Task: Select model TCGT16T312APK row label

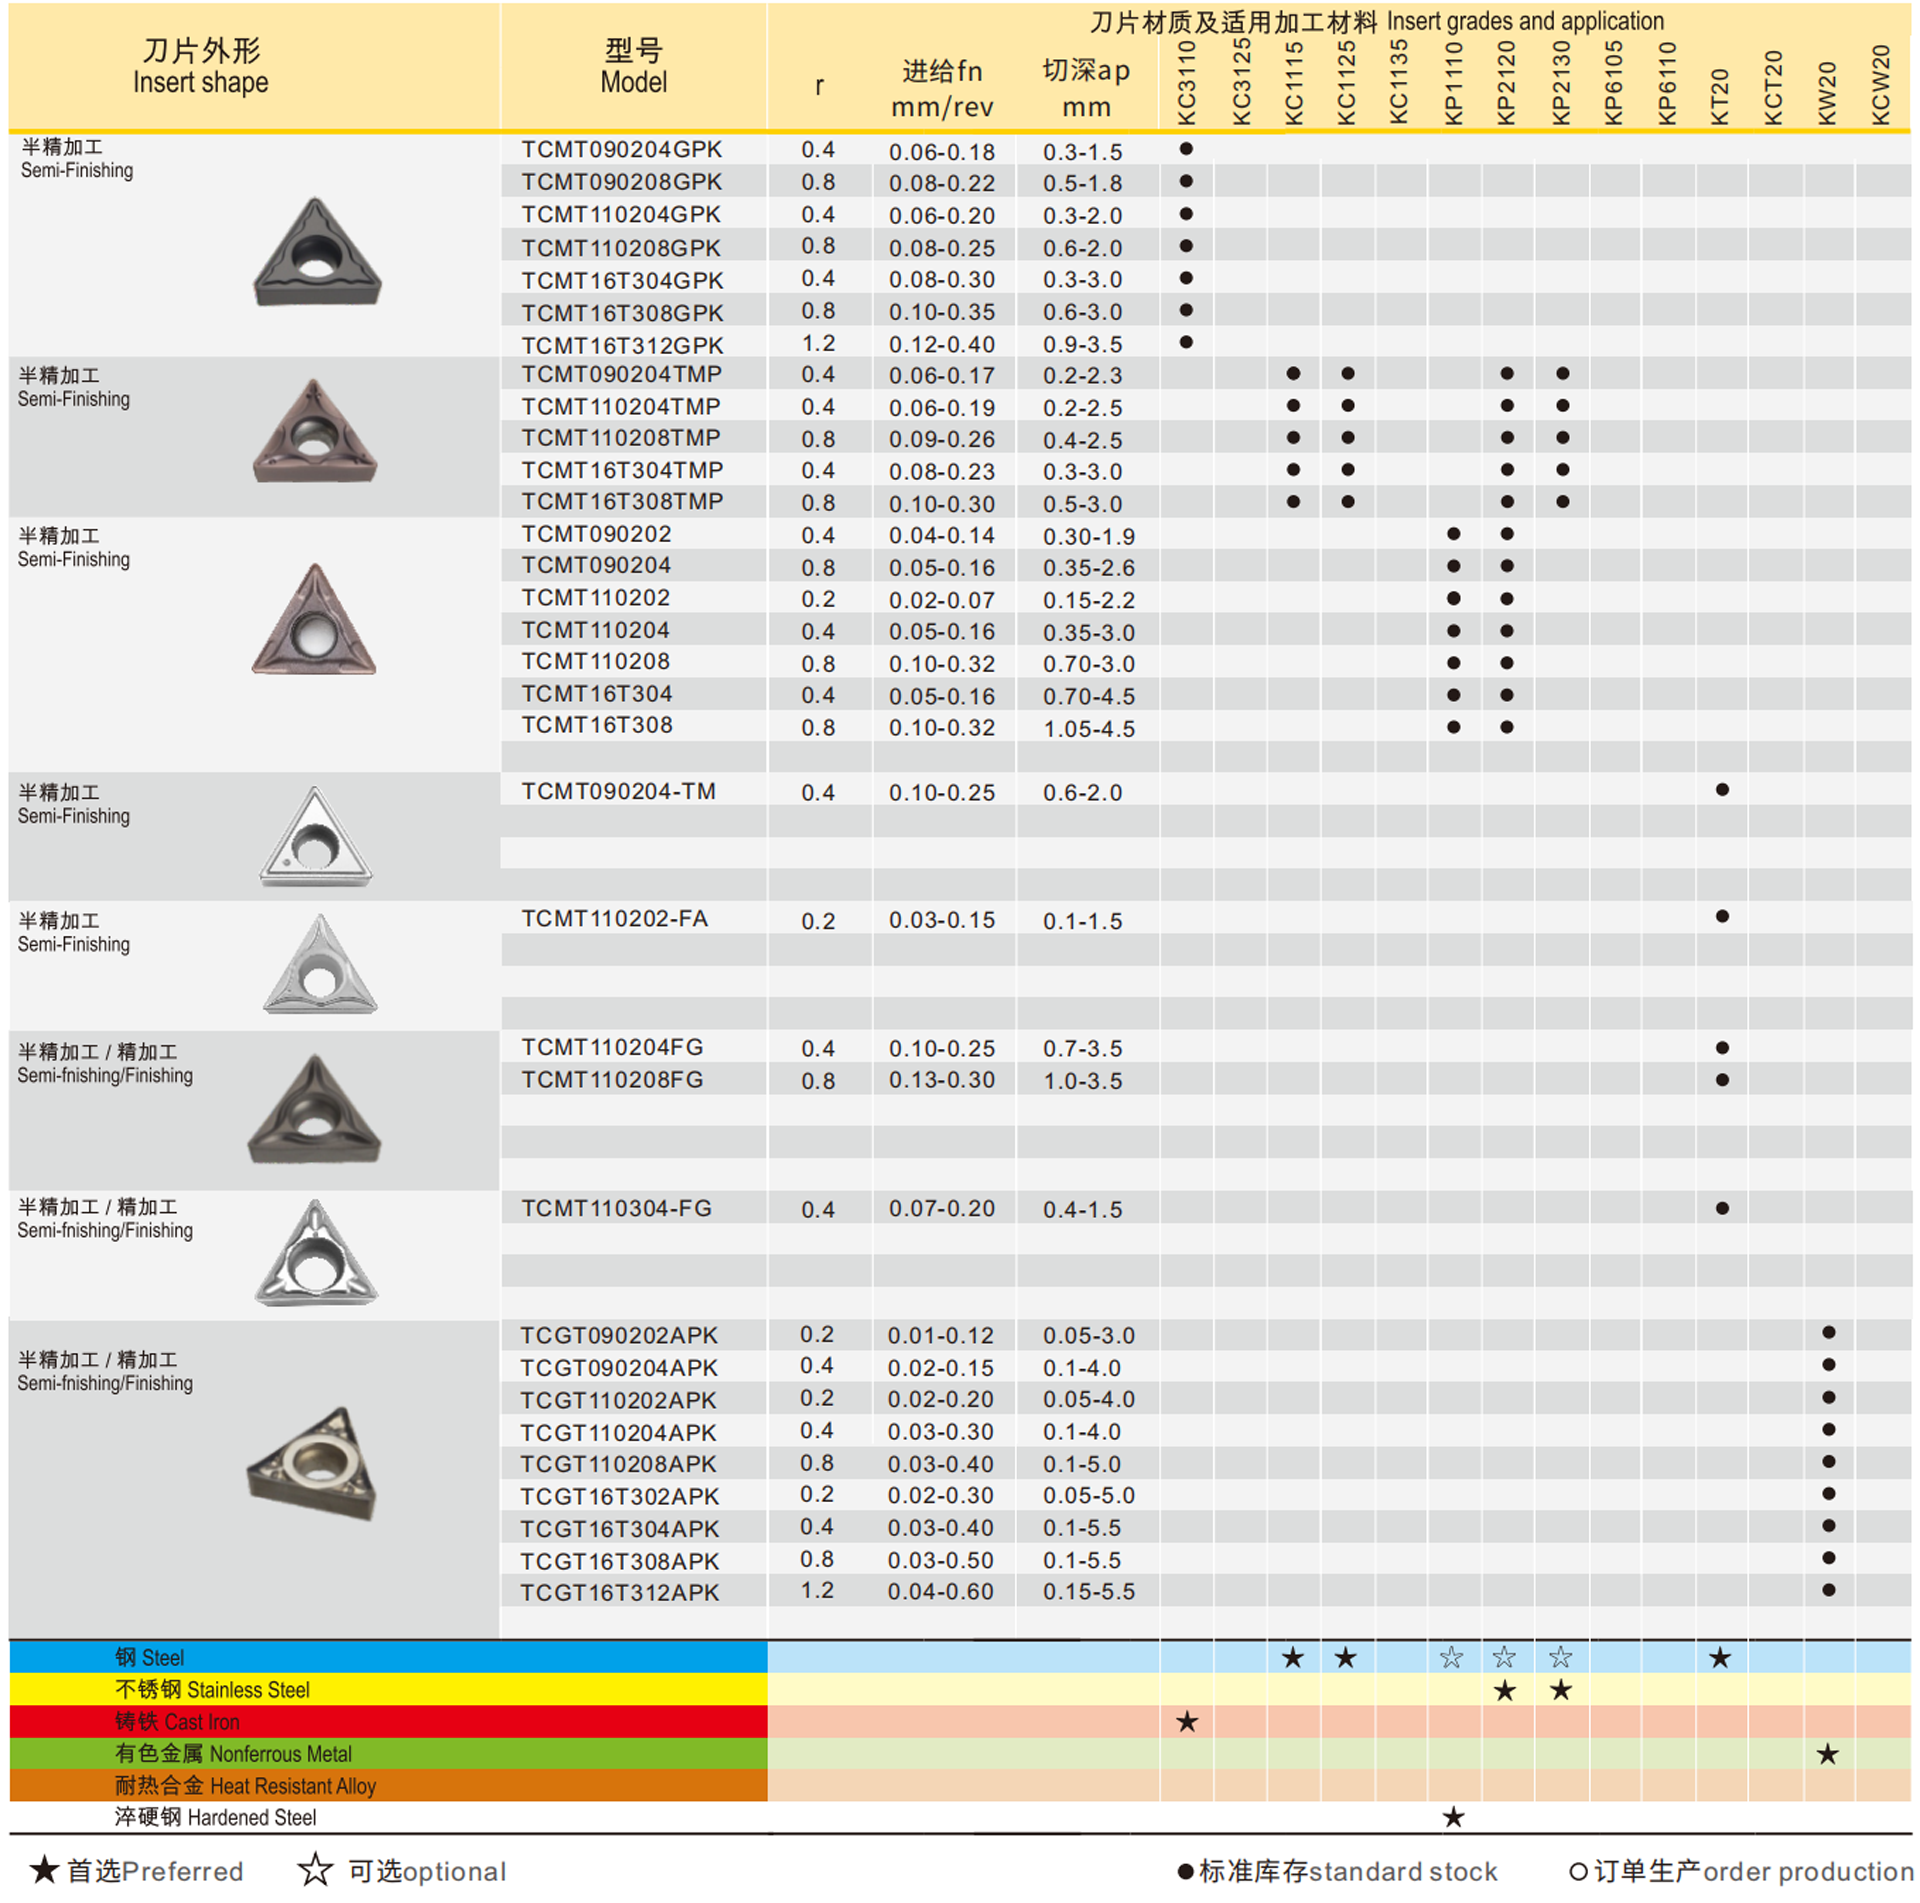Action: pyautogui.click(x=619, y=1592)
